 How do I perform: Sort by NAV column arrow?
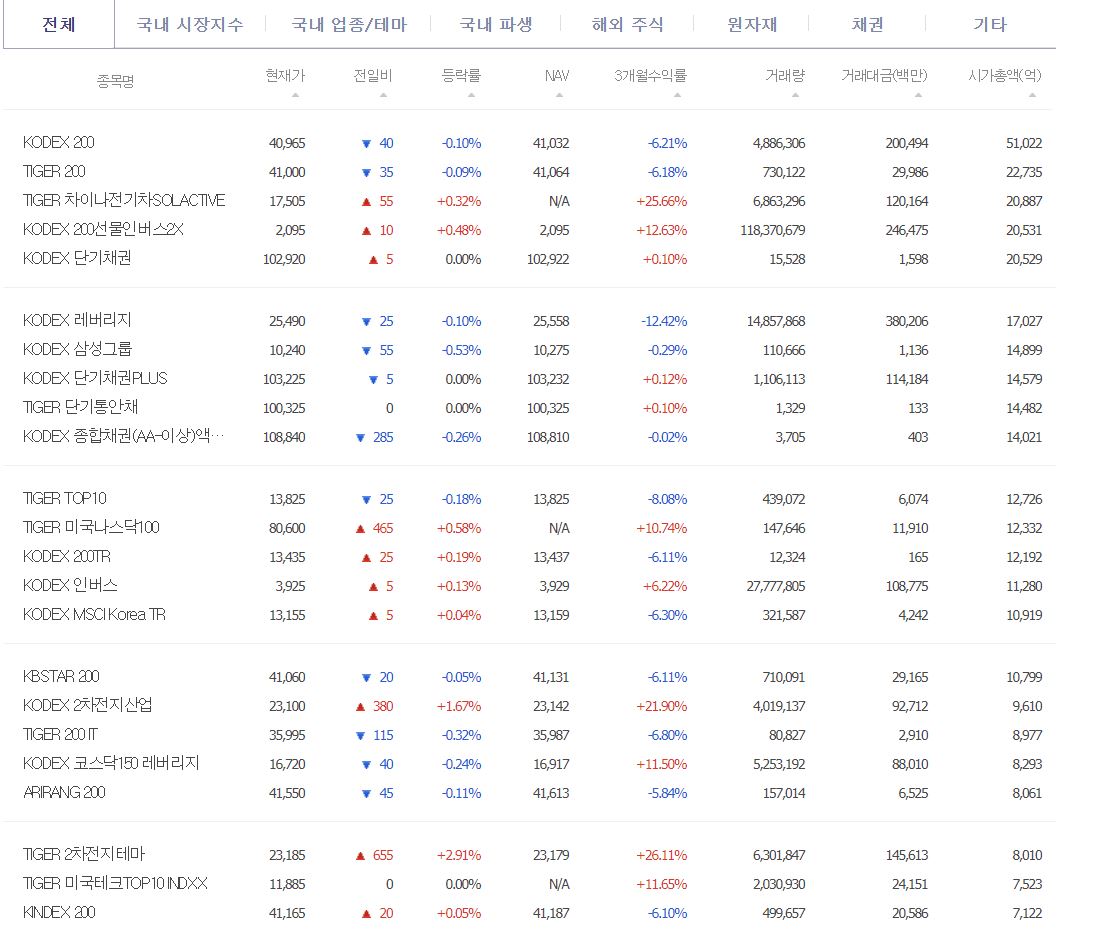pos(559,95)
